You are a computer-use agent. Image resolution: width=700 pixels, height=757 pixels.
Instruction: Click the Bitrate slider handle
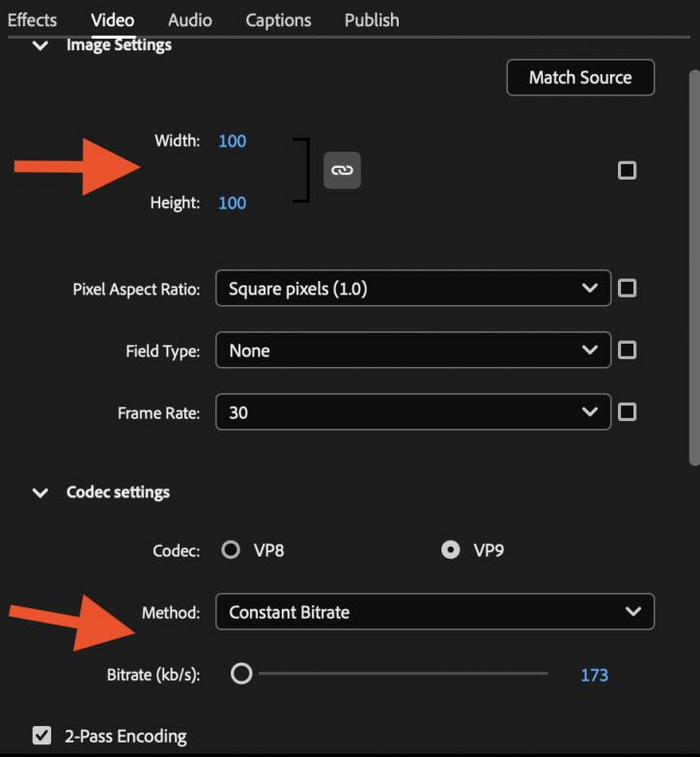point(241,674)
